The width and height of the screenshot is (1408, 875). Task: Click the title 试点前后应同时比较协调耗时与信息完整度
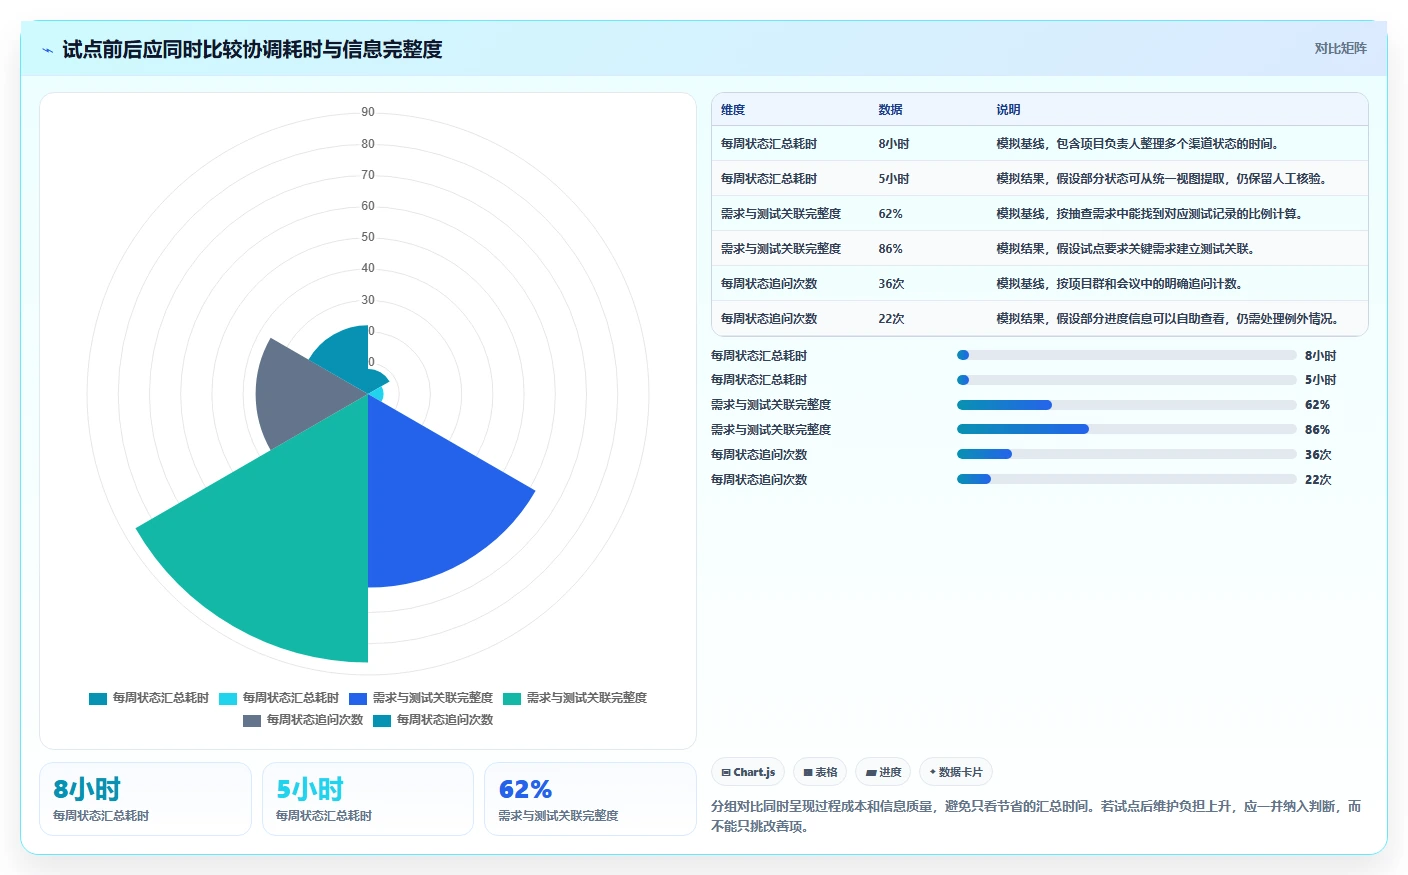point(252,49)
